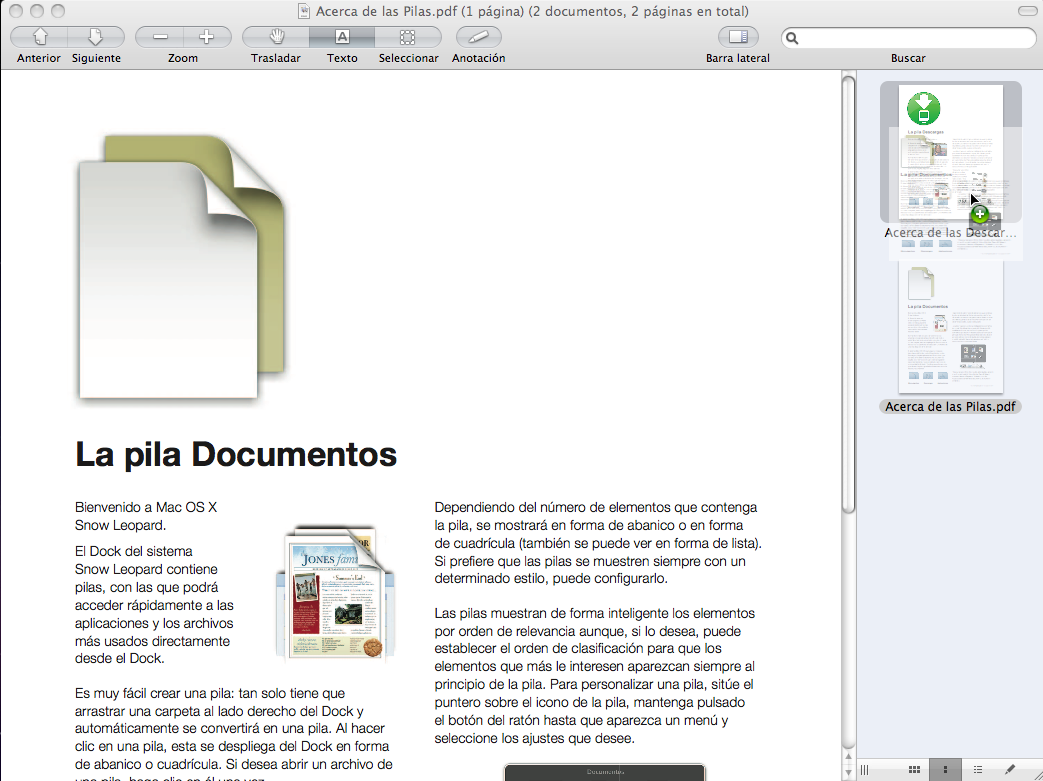Zoom in using the plus button
The width and height of the screenshot is (1043, 781).
pos(207,37)
